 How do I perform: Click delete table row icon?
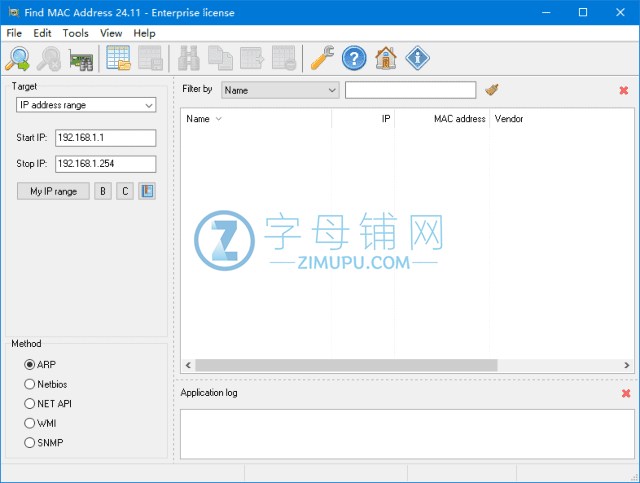[x=284, y=58]
